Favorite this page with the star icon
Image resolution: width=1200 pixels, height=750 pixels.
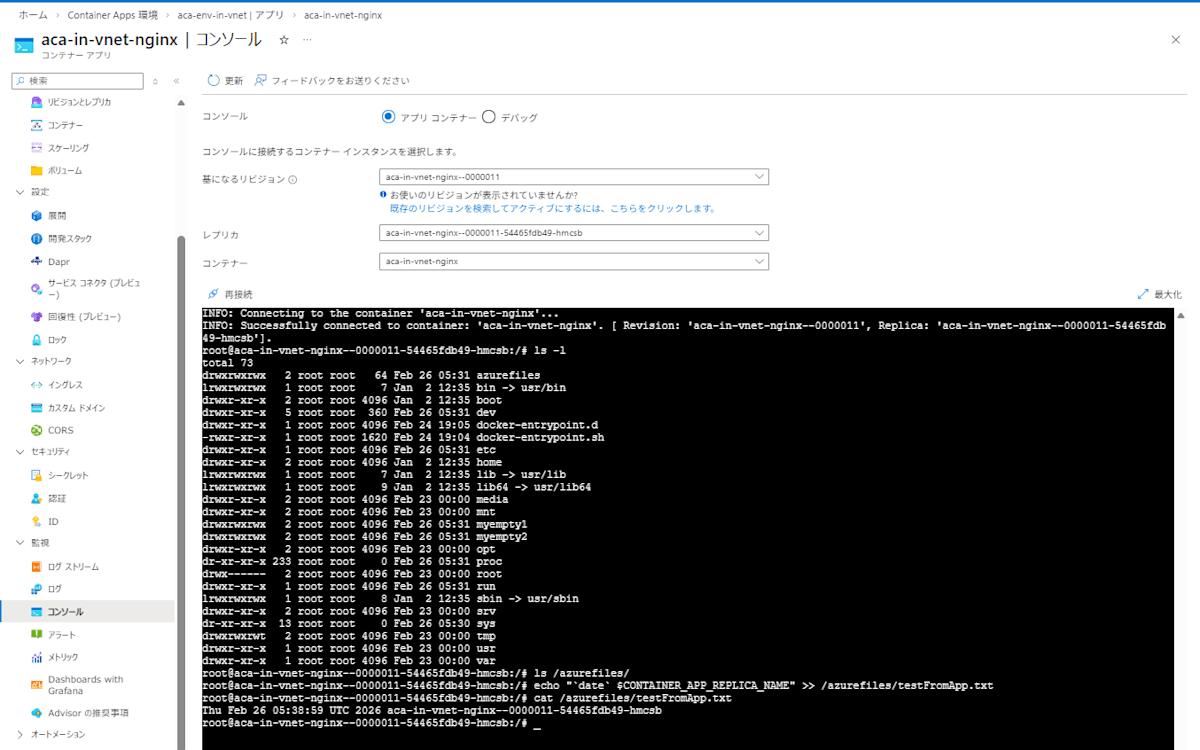[x=284, y=40]
